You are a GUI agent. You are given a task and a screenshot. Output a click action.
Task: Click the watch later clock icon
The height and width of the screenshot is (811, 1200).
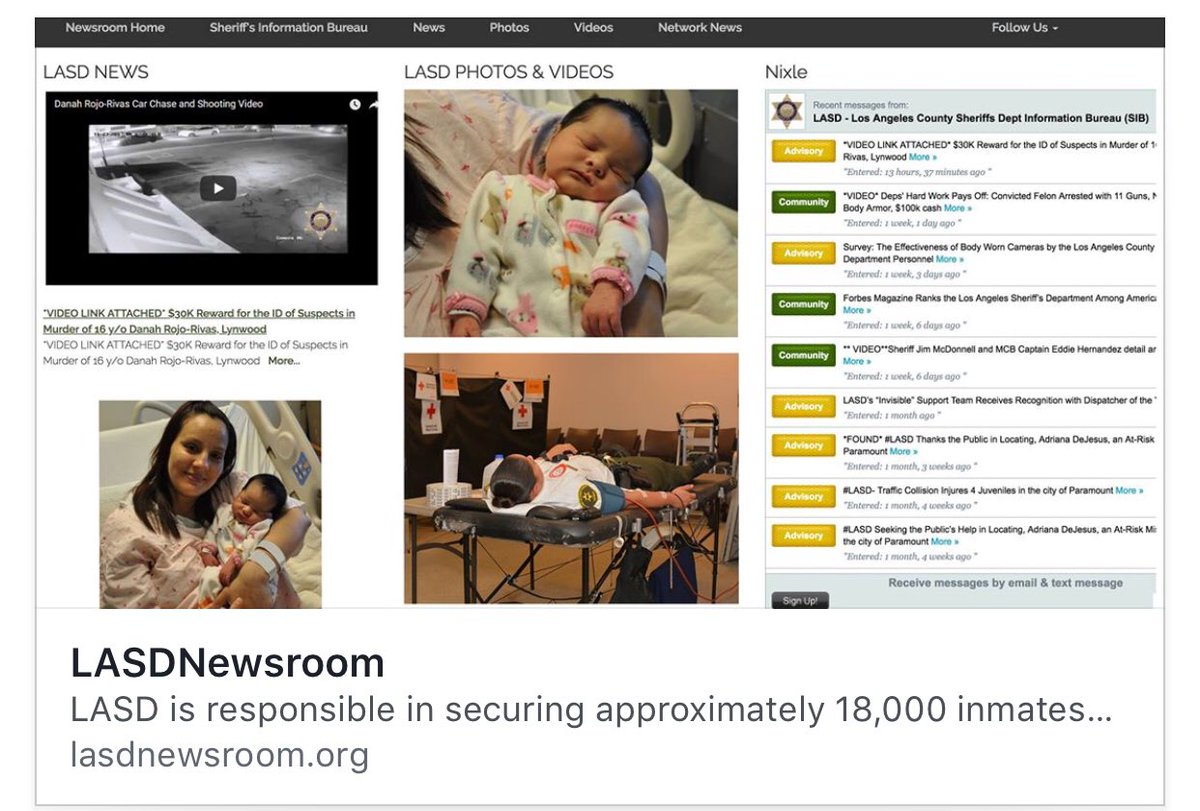tap(354, 104)
